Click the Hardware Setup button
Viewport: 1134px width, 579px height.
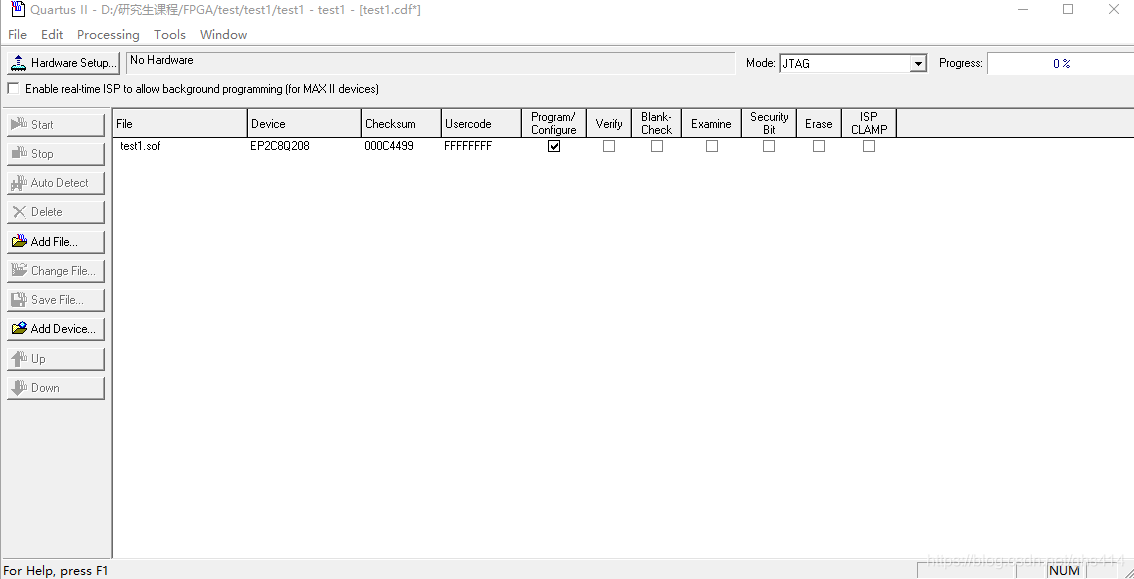[x=63, y=63]
